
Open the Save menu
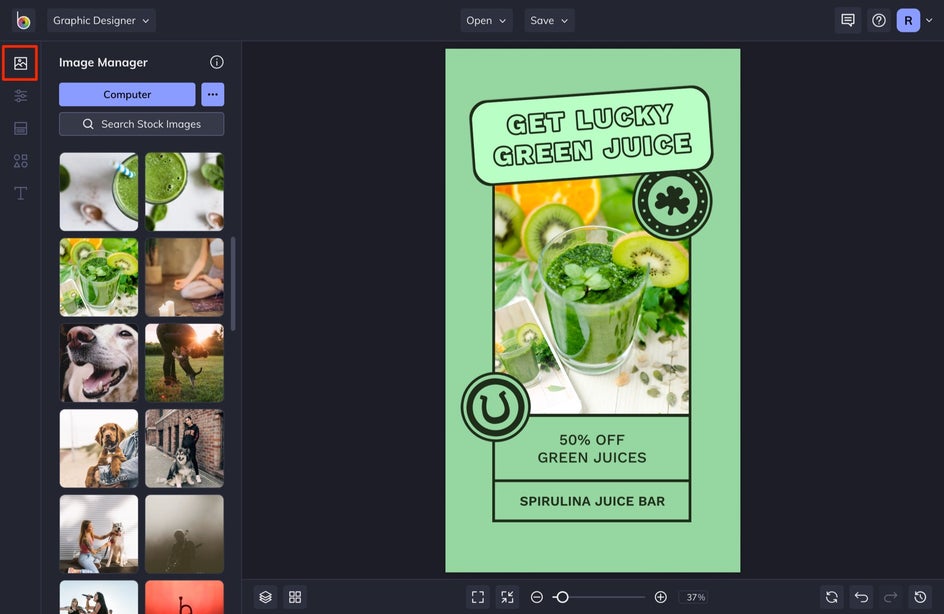(549, 20)
